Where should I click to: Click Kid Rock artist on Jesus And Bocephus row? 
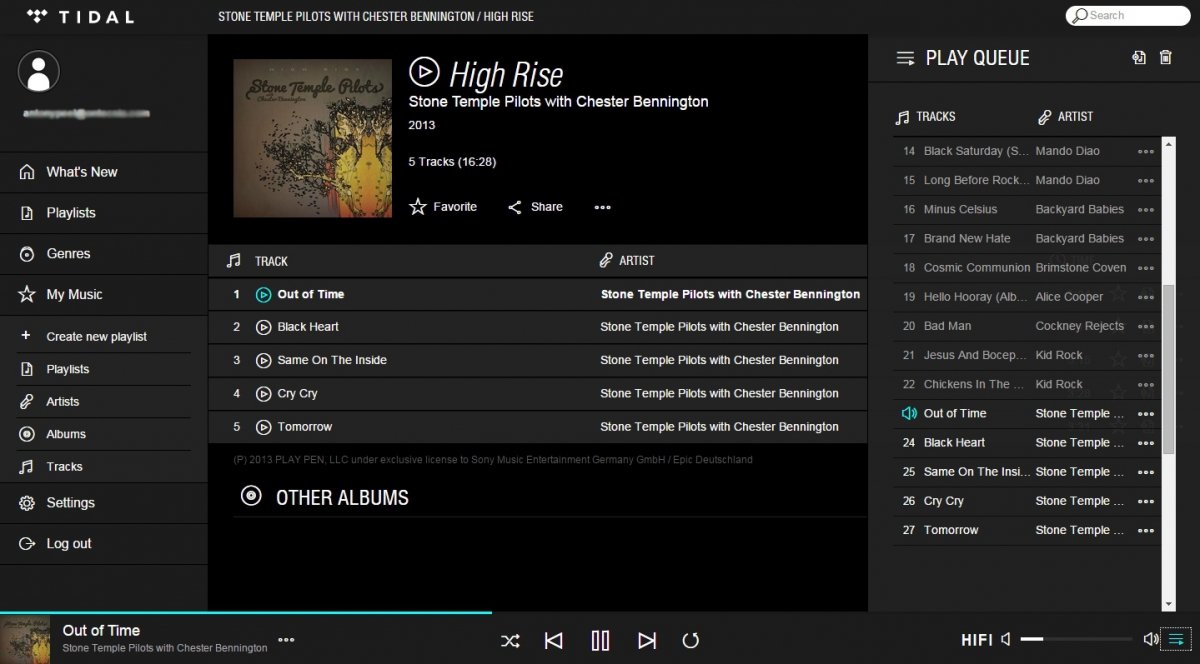point(1059,355)
